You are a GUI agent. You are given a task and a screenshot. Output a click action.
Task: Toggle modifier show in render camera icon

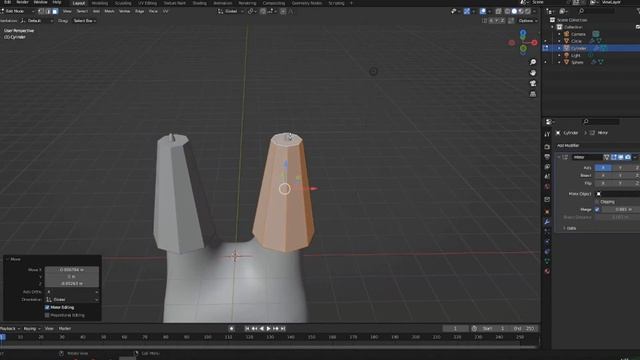[628, 157]
